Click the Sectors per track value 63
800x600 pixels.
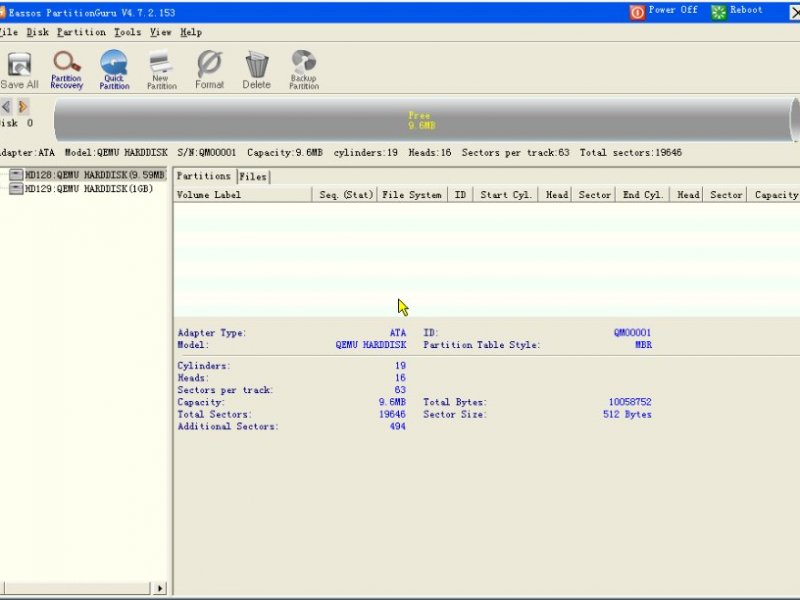[401, 390]
